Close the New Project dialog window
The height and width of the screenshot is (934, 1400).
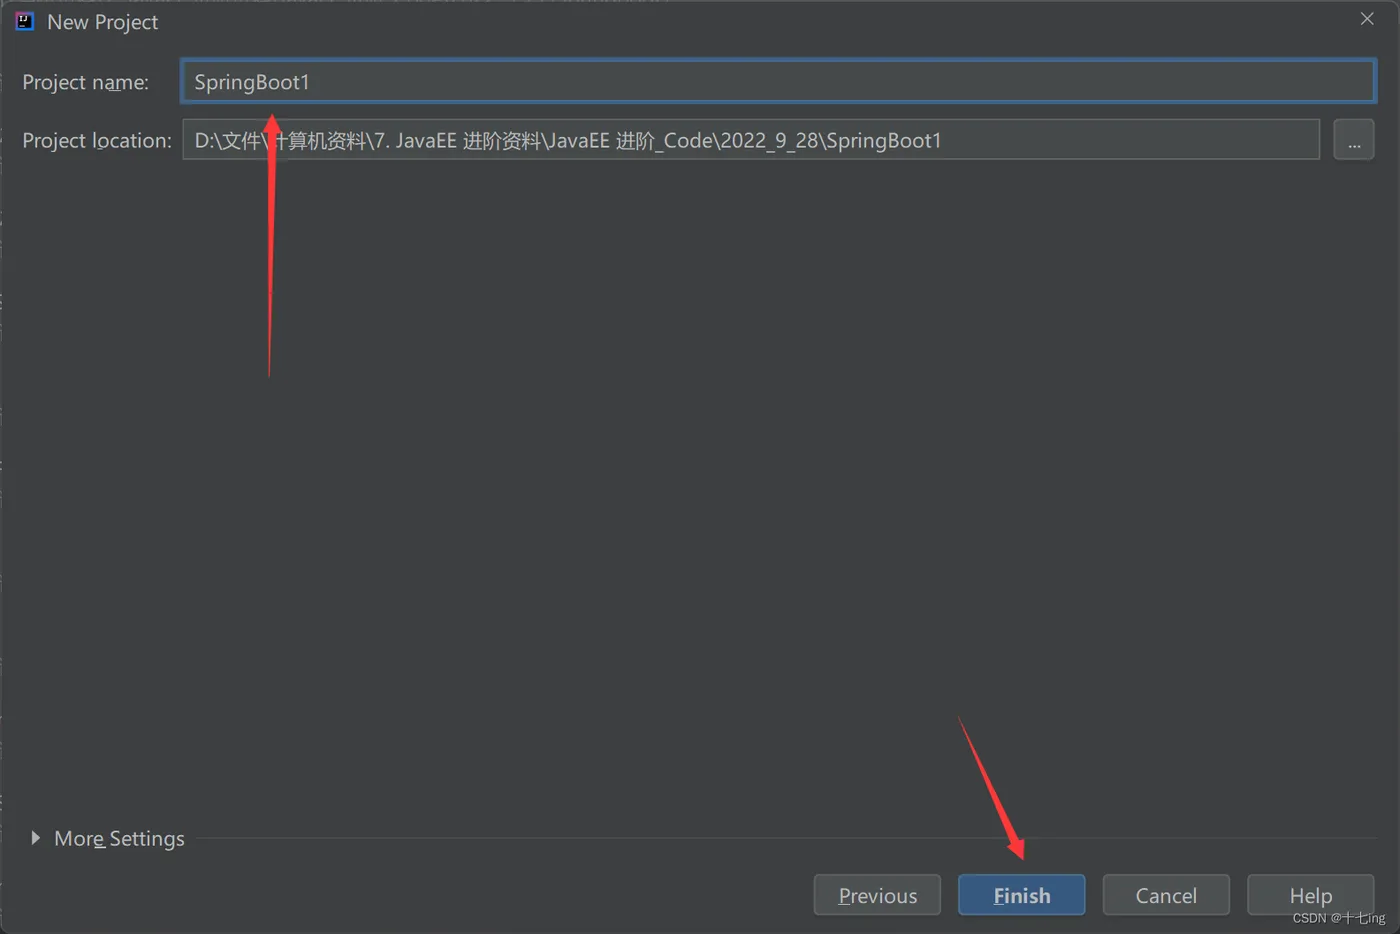1367,19
